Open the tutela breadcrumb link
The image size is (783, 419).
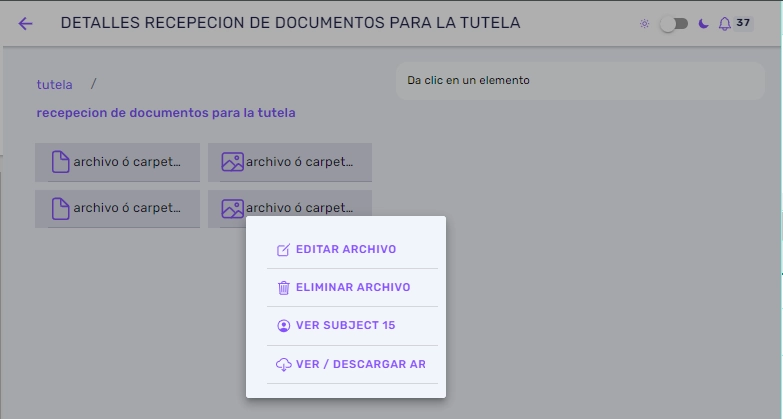tap(54, 84)
